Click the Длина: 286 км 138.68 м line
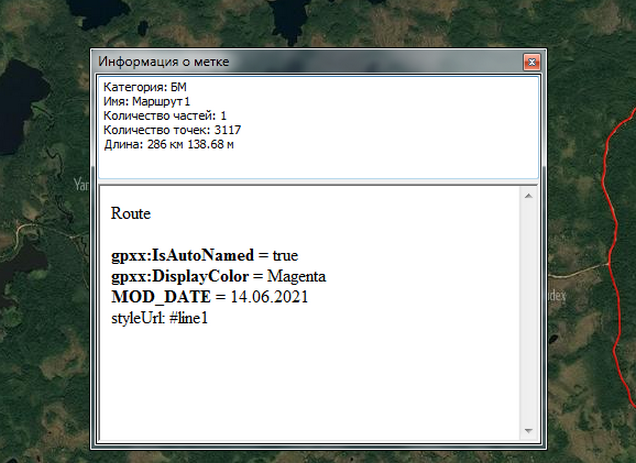 (x=169, y=144)
